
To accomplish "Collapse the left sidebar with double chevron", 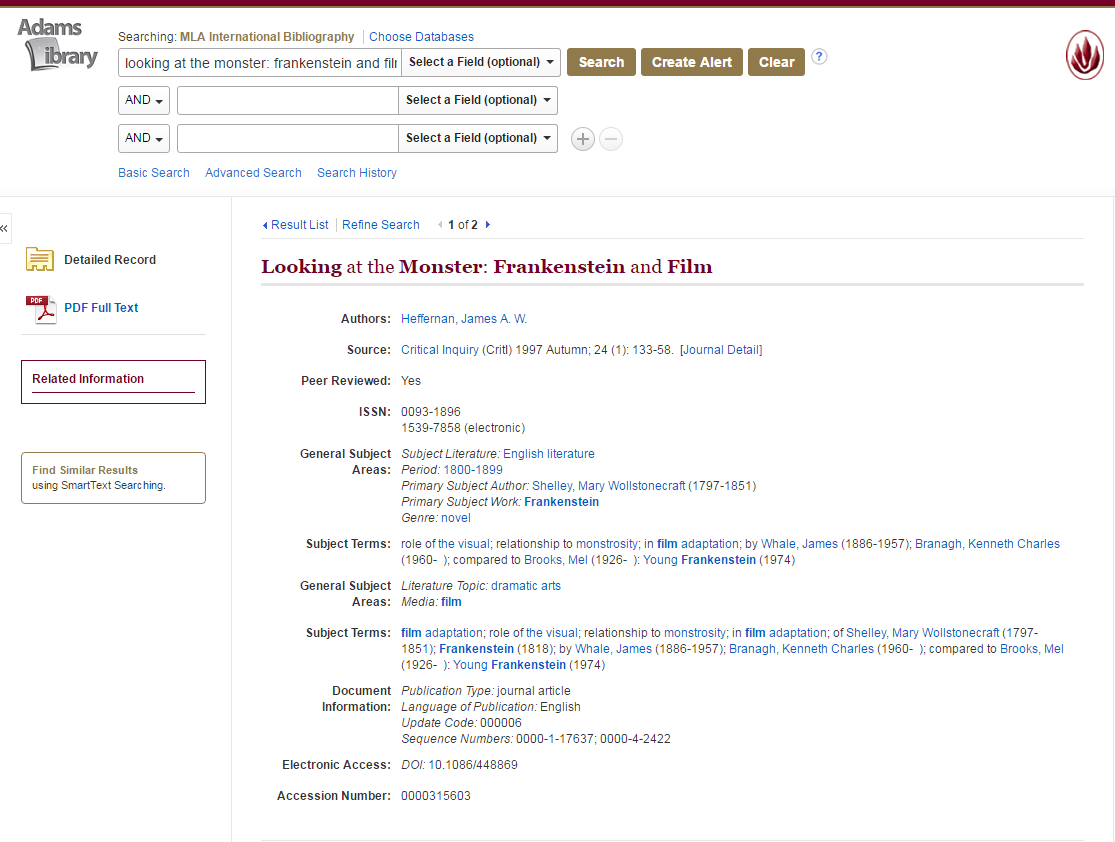I will (x=4, y=228).
